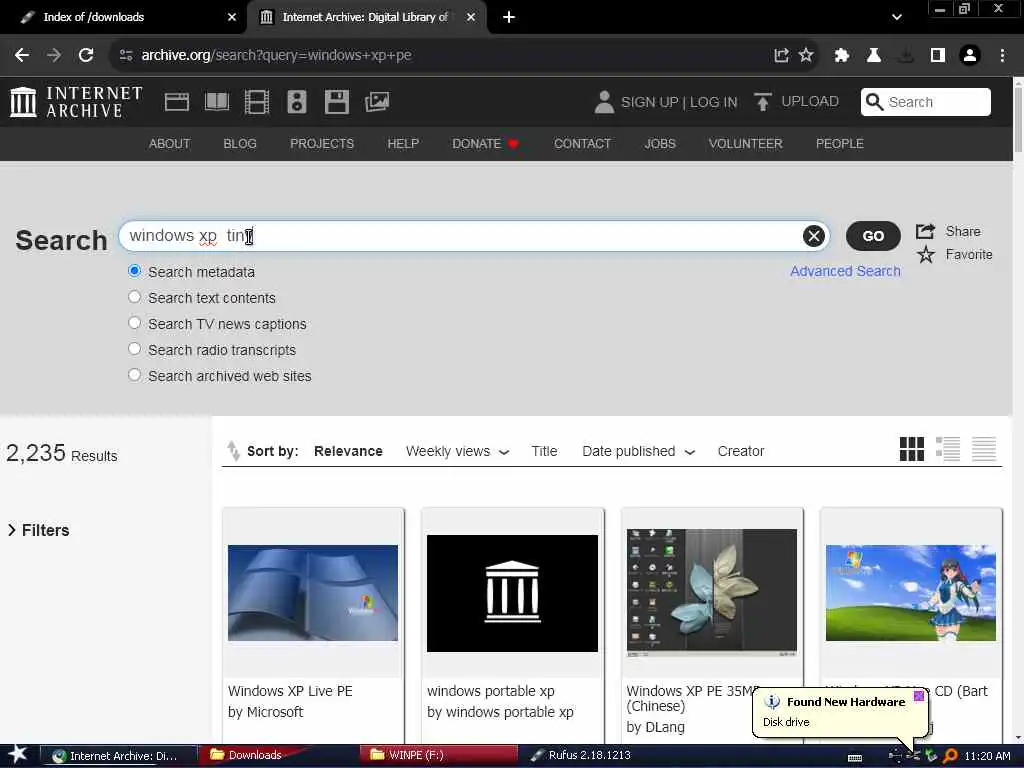Screen dimensions: 1024x768
Task: Select Search metadata radio button
Action: pyautogui.click(x=135, y=270)
